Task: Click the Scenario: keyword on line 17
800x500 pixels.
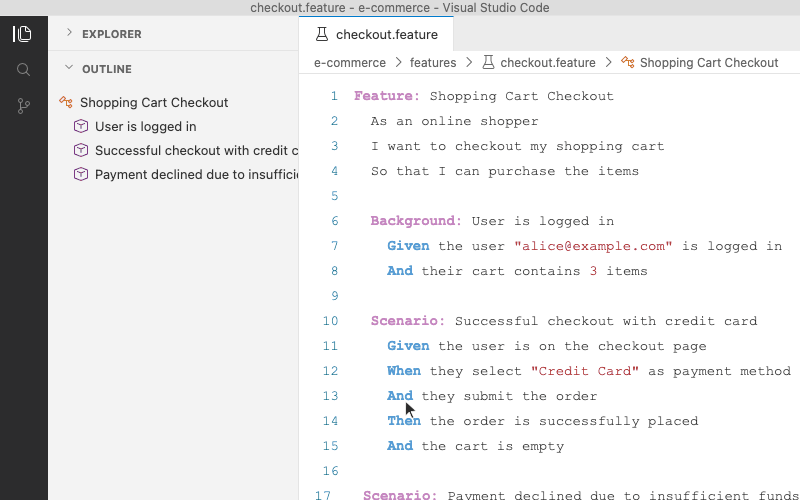Action: coord(399,495)
